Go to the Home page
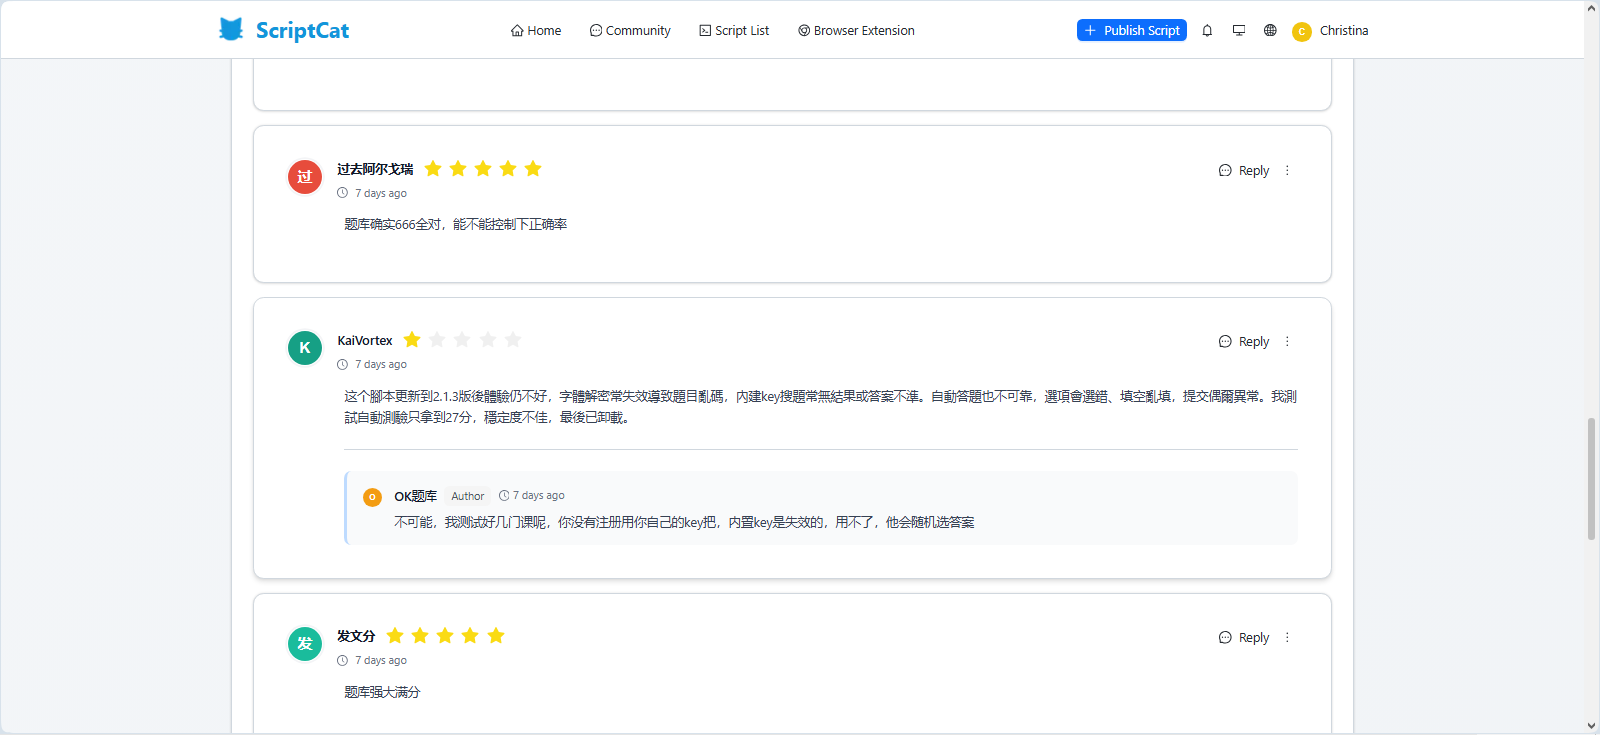The width and height of the screenshot is (1600, 735). tap(536, 31)
